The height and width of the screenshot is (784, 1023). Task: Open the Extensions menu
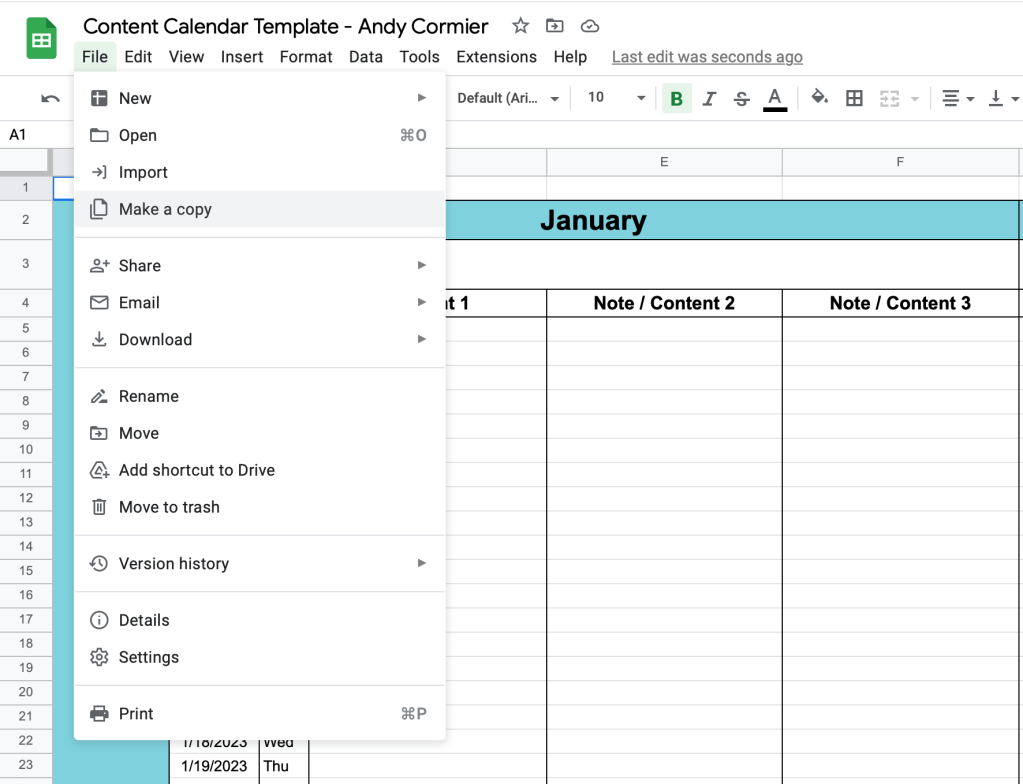tap(496, 57)
